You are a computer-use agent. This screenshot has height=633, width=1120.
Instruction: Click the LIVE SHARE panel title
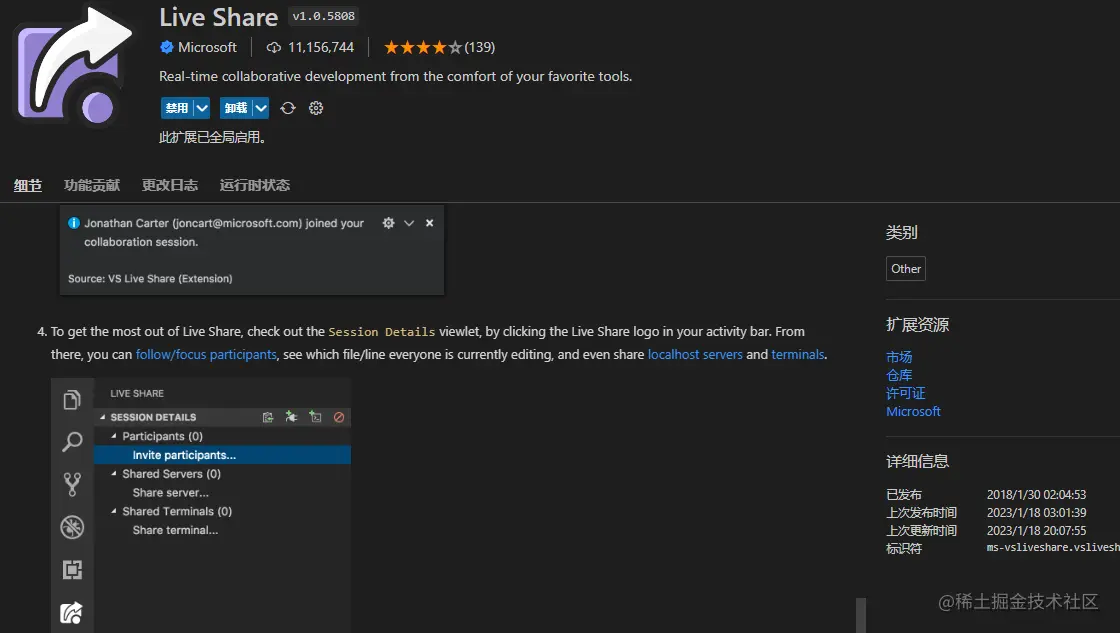(x=137, y=394)
